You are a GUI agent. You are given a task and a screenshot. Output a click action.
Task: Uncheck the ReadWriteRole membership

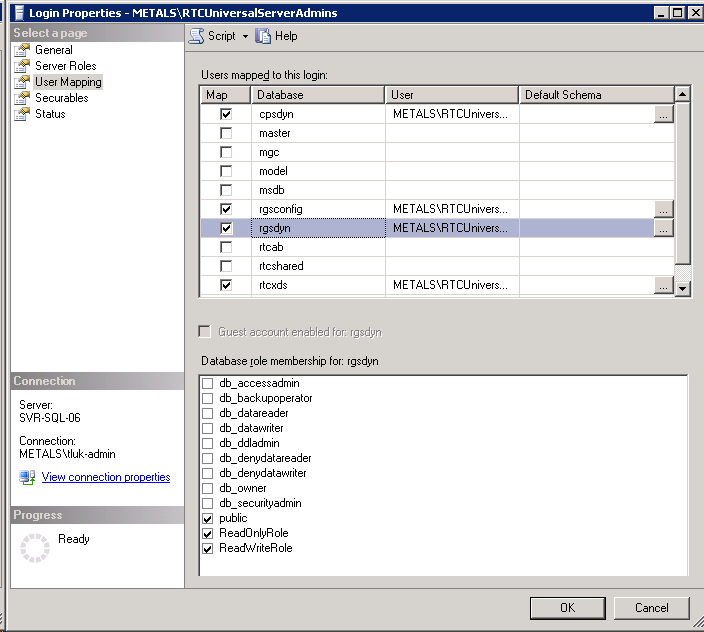[x=208, y=549]
